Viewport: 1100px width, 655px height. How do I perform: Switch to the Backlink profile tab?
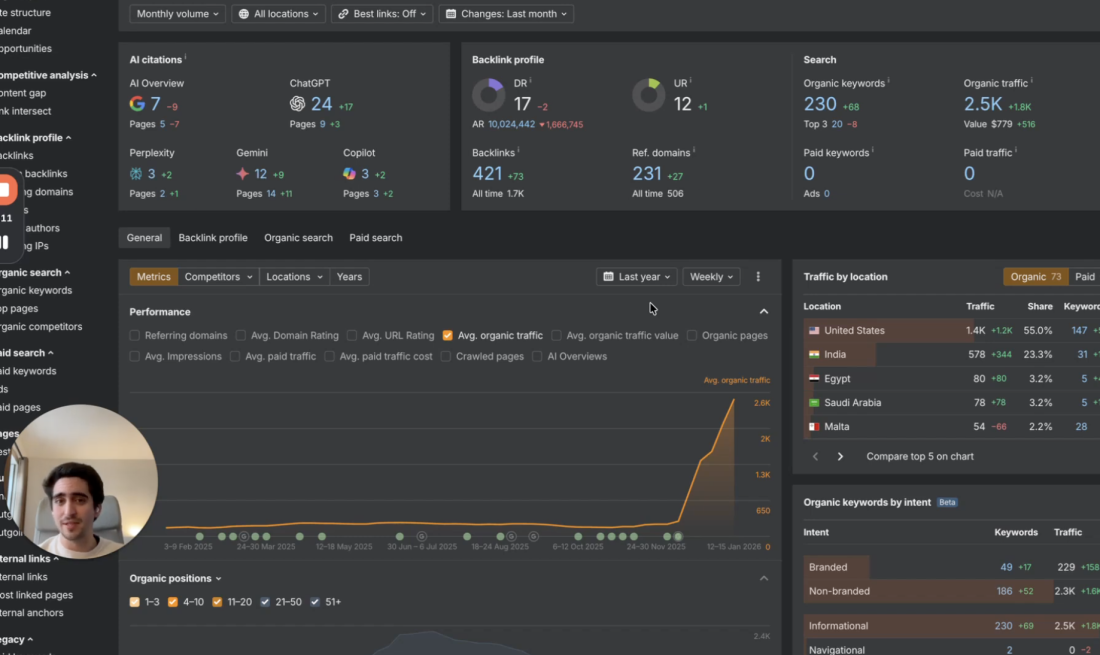tap(212, 238)
